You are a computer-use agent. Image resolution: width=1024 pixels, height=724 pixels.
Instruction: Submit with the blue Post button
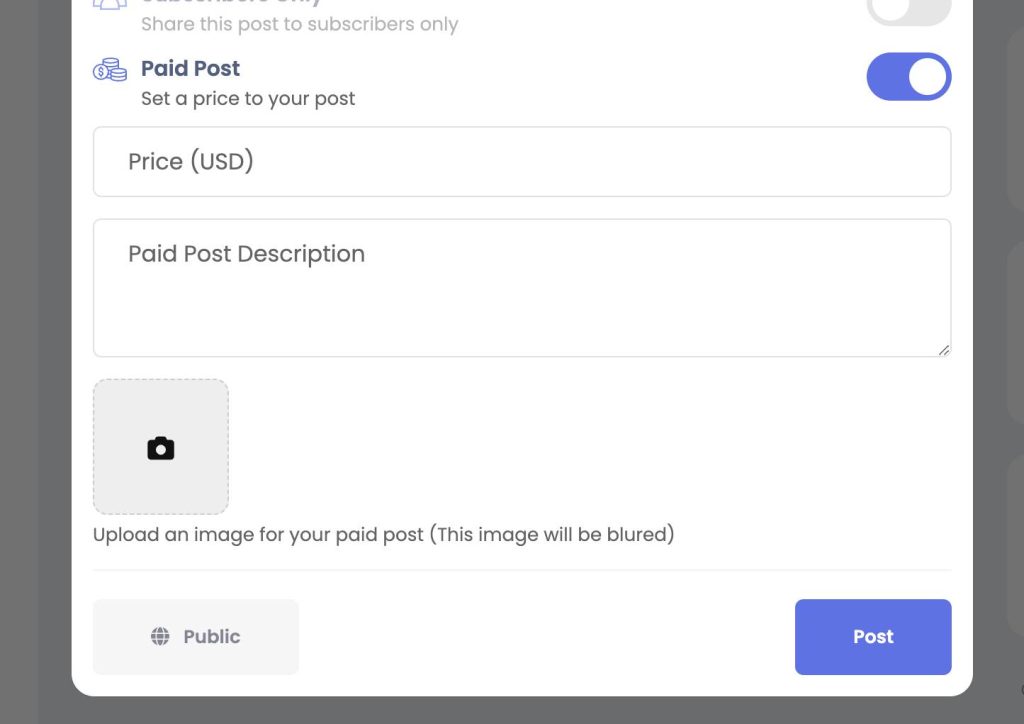(873, 637)
